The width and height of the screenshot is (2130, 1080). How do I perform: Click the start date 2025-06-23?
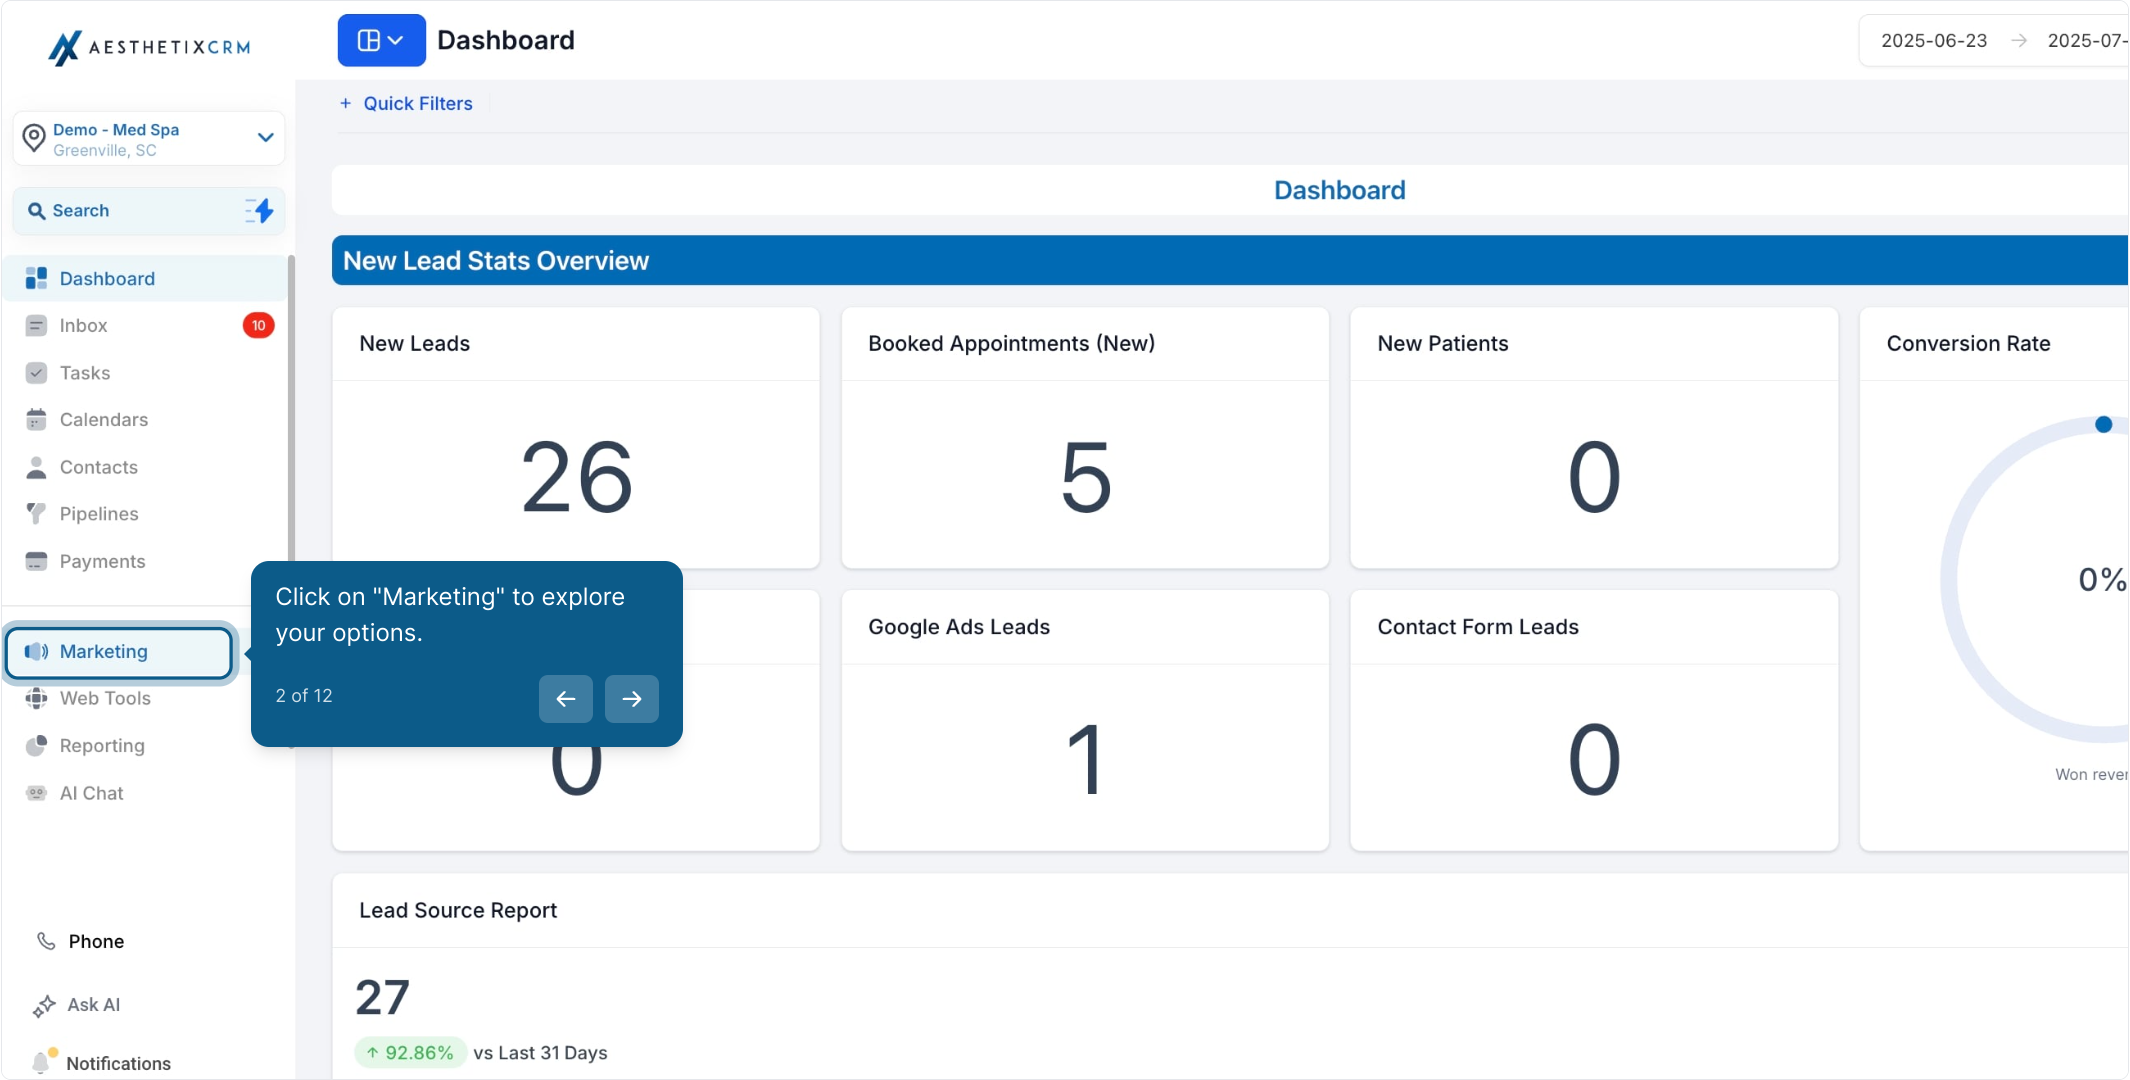pos(1934,41)
